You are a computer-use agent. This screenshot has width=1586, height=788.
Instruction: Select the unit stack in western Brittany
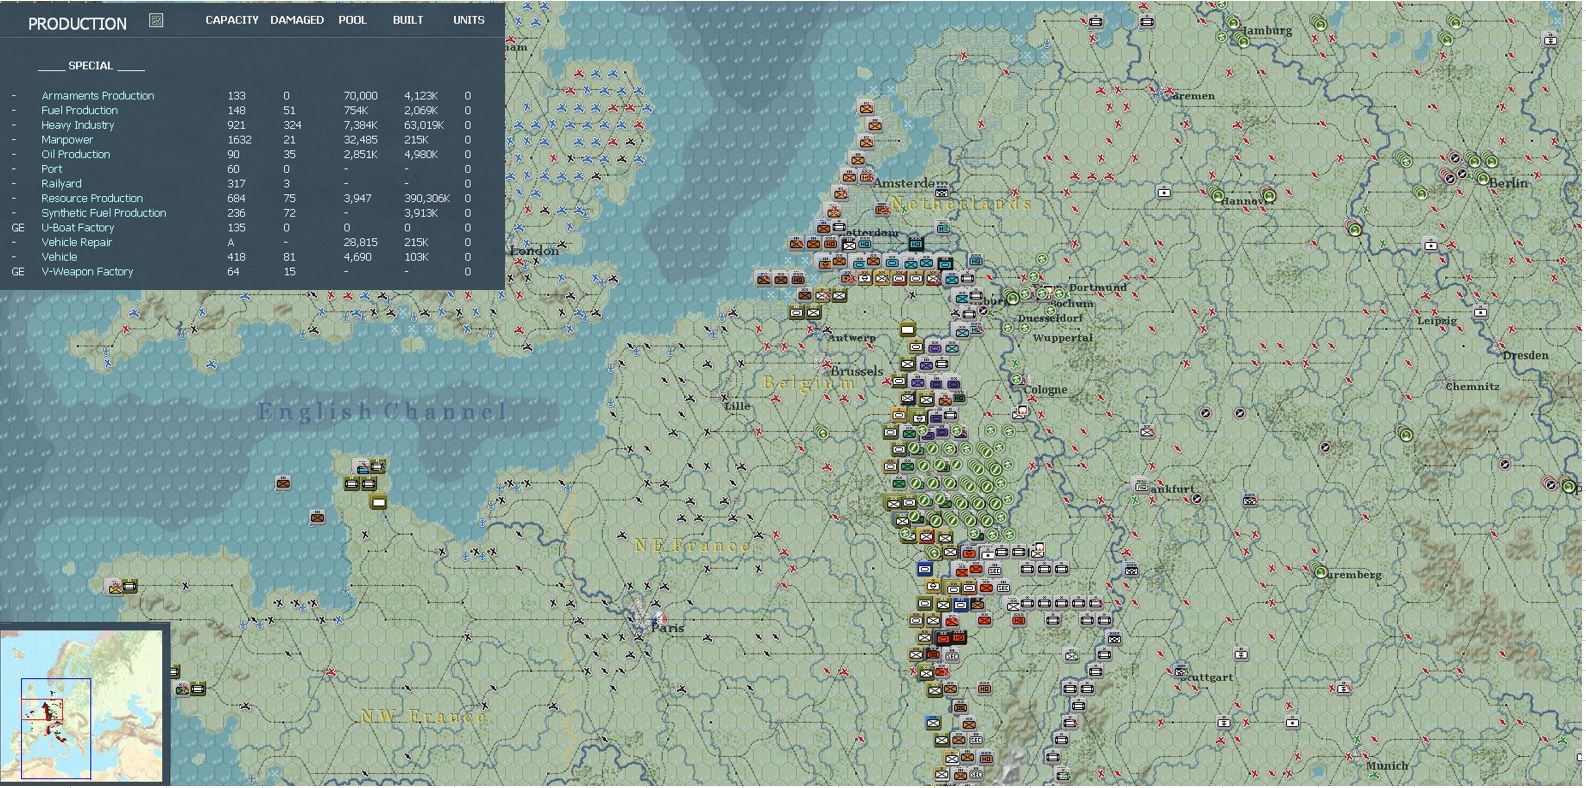[123, 587]
